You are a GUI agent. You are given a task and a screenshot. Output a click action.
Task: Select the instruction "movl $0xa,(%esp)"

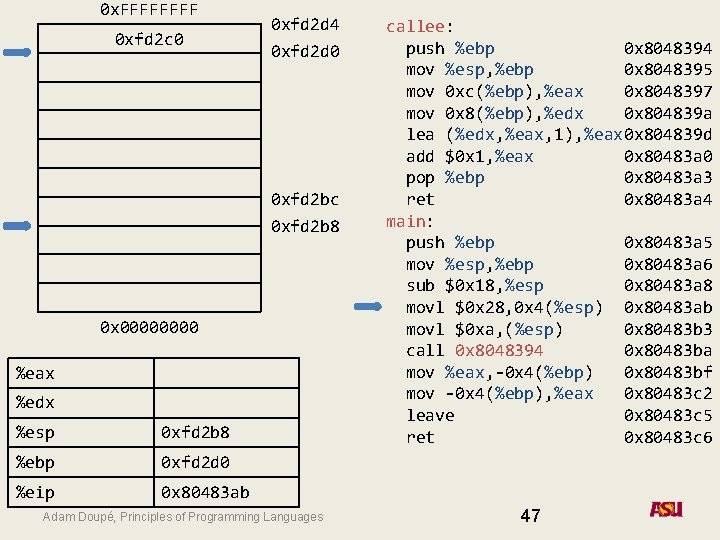(x=484, y=329)
